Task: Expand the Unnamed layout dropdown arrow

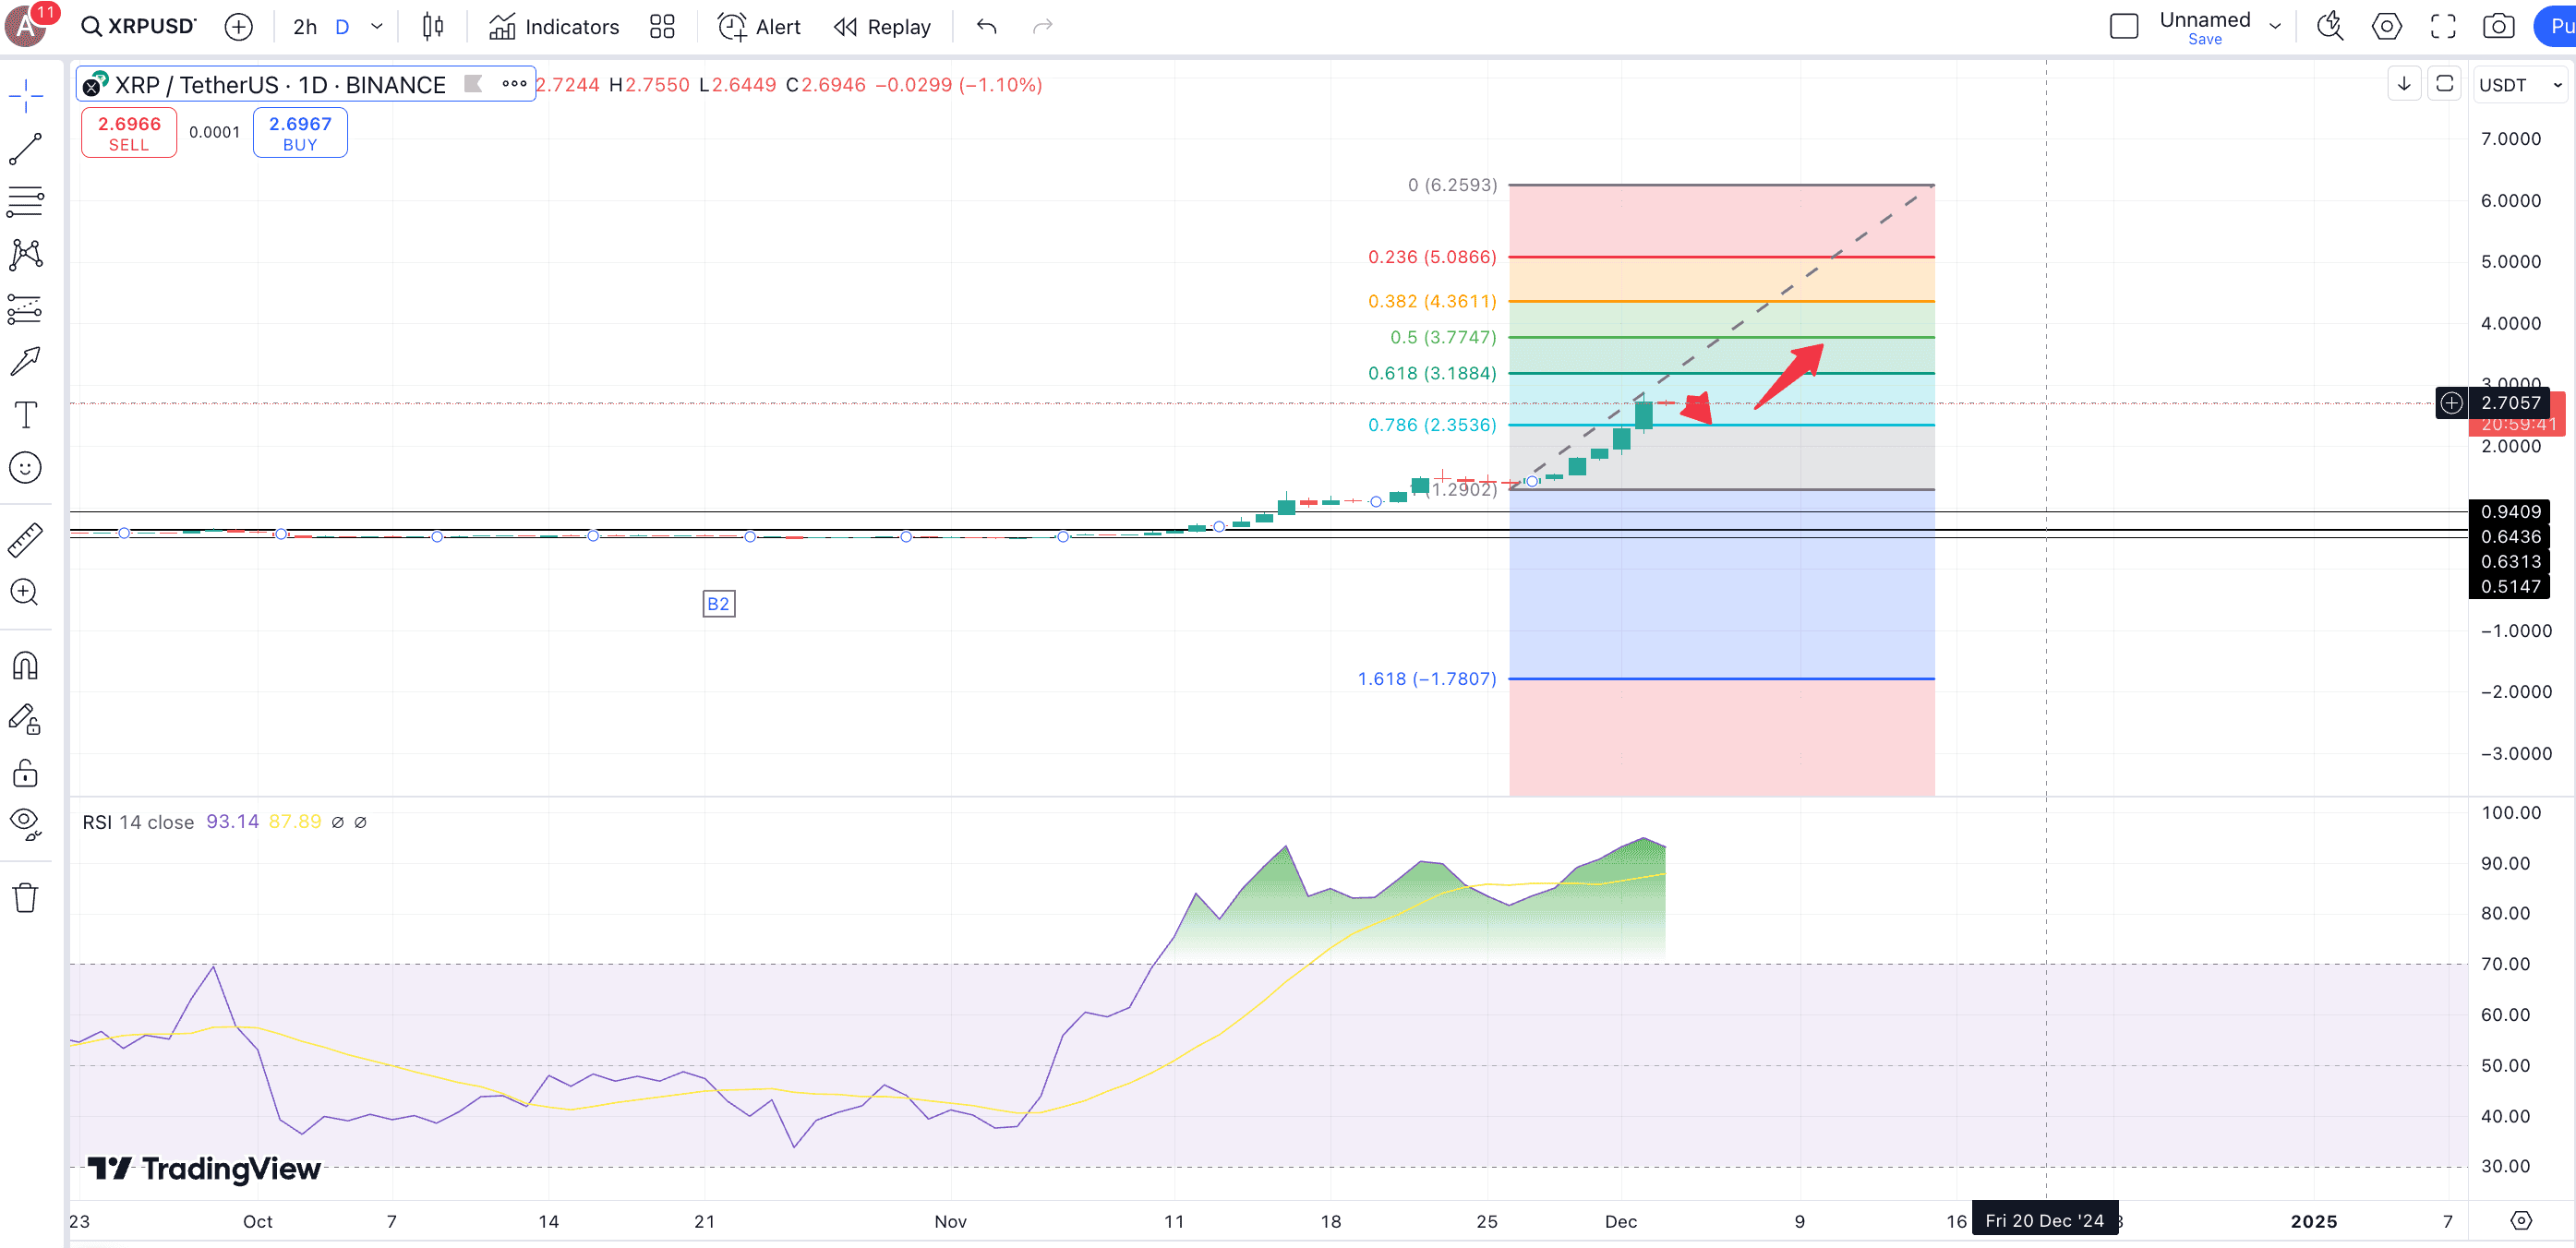Action: pyautogui.click(x=2275, y=27)
